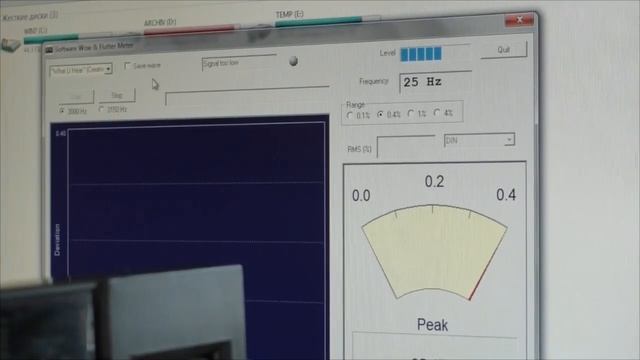
Task: Click the Quit button
Action: [x=504, y=50]
